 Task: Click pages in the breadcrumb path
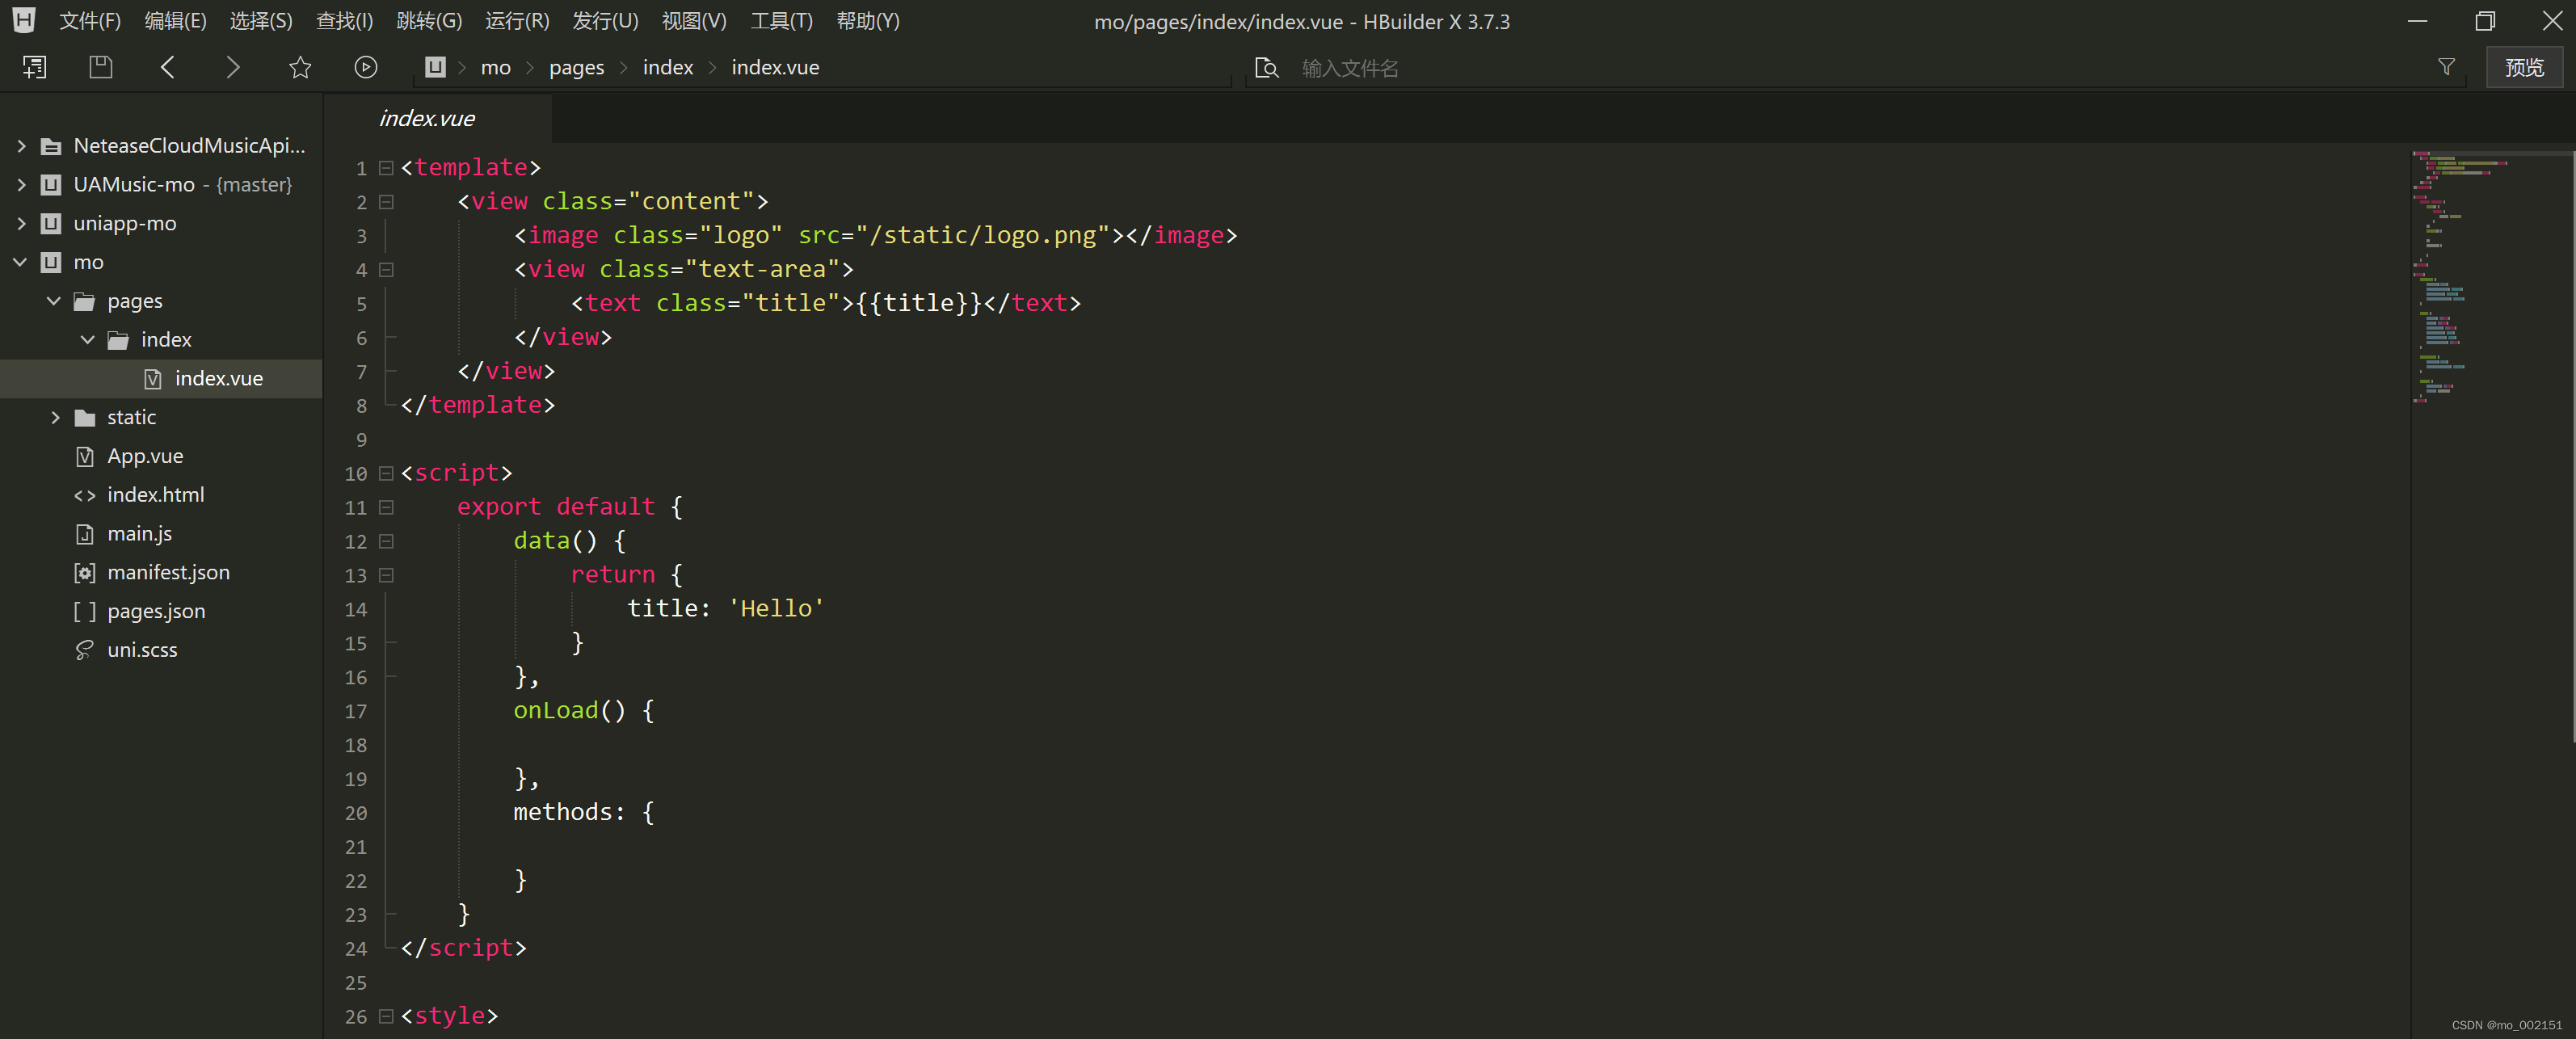pos(576,67)
